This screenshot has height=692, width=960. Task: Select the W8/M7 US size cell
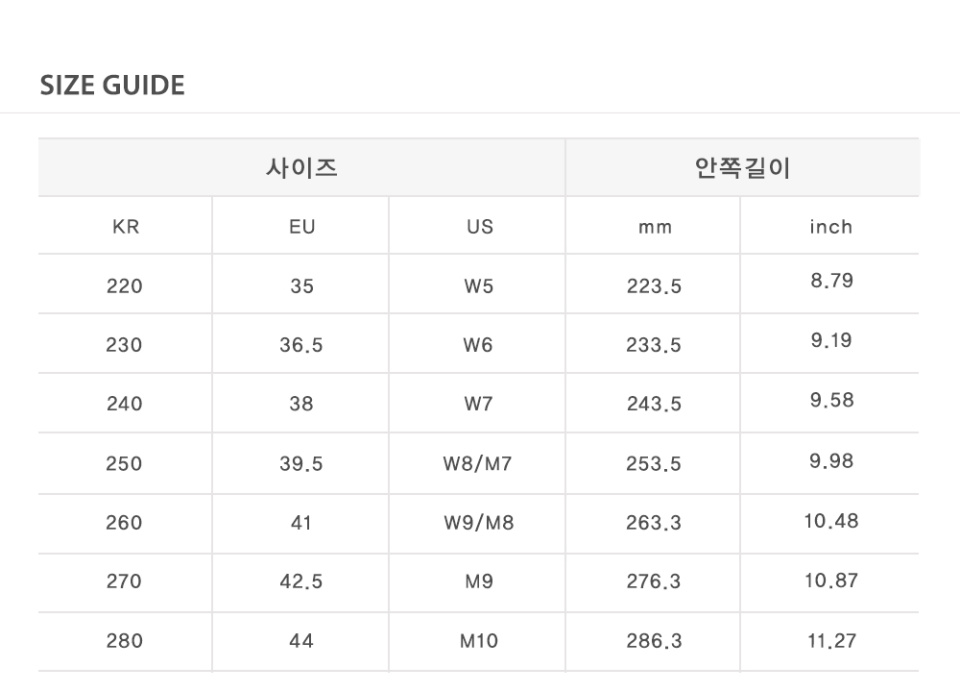coord(478,464)
